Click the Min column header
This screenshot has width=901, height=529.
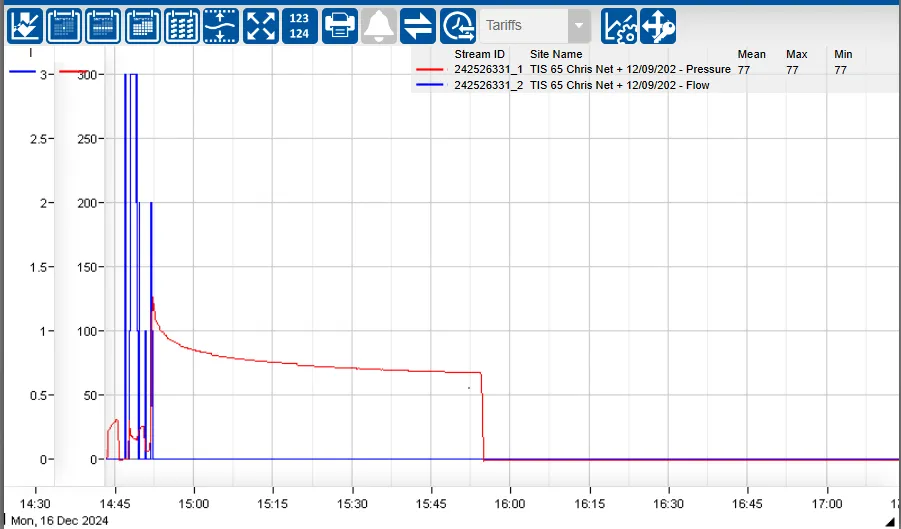(843, 54)
